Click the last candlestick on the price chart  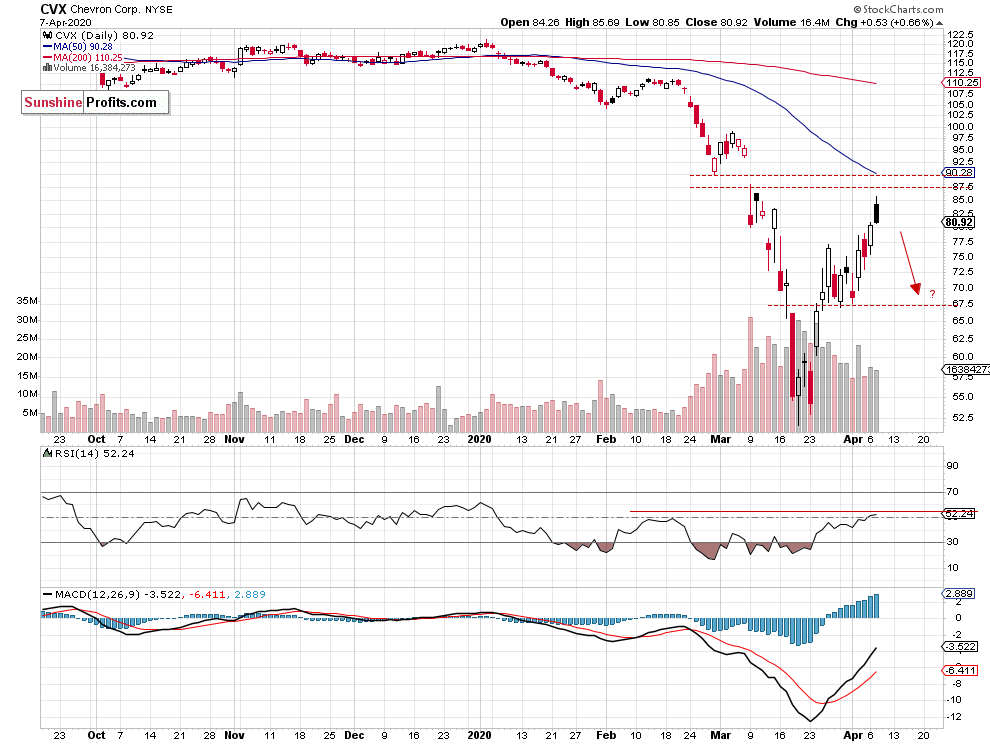876,212
